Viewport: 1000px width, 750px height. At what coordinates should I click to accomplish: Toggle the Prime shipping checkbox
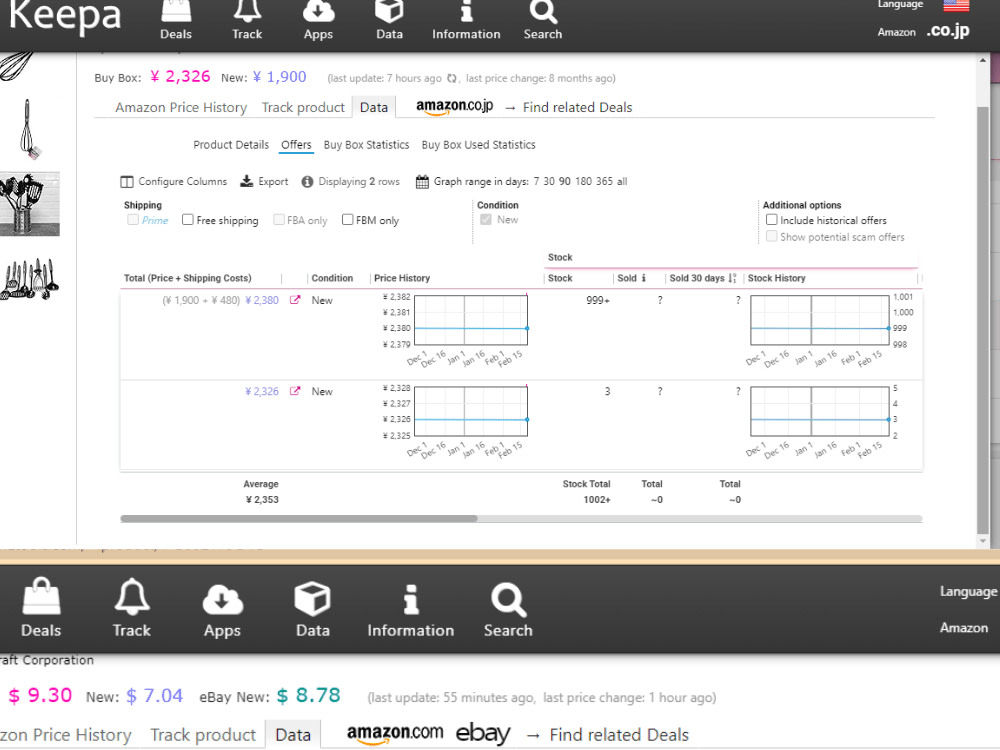(x=133, y=219)
